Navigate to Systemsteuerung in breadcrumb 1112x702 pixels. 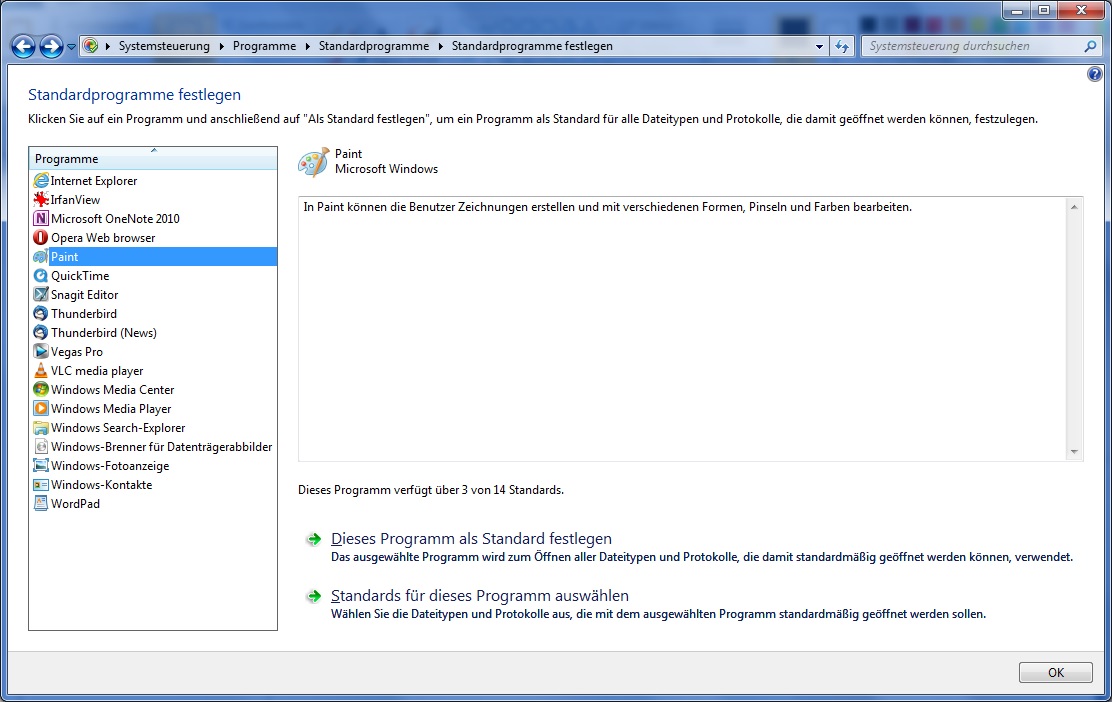pyautogui.click(x=164, y=46)
